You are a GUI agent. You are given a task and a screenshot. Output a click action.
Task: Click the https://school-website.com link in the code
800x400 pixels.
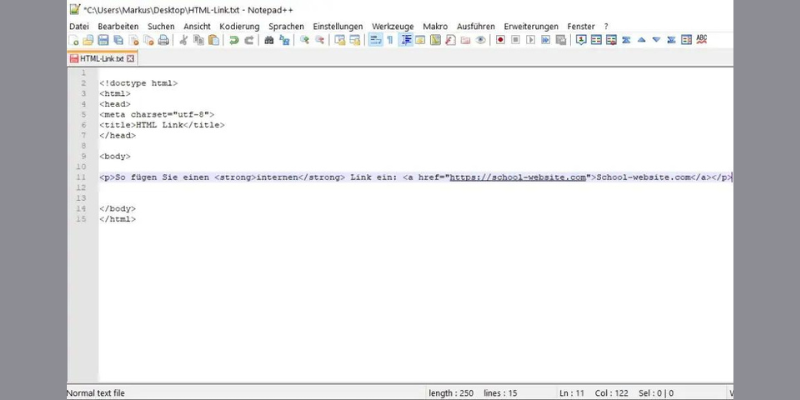517,177
